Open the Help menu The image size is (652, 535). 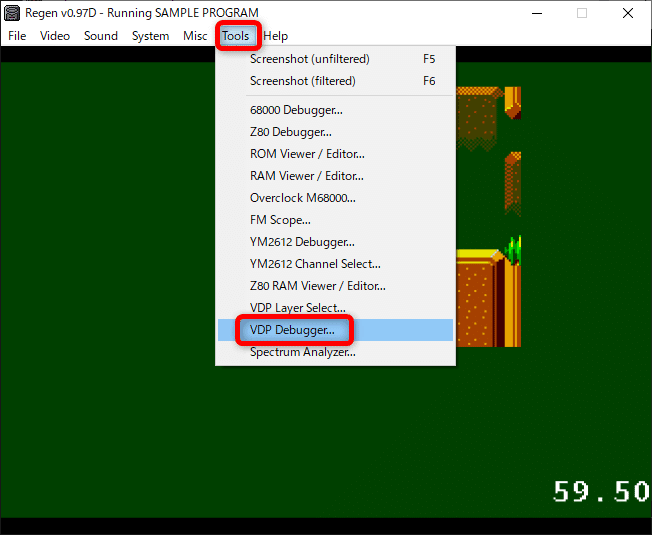coord(275,36)
